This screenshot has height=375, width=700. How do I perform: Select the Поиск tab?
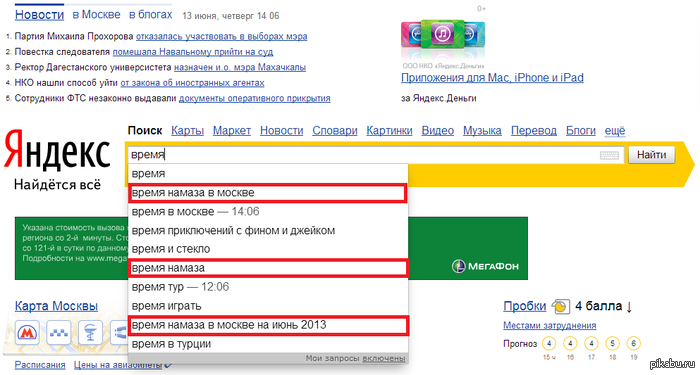[x=145, y=131]
